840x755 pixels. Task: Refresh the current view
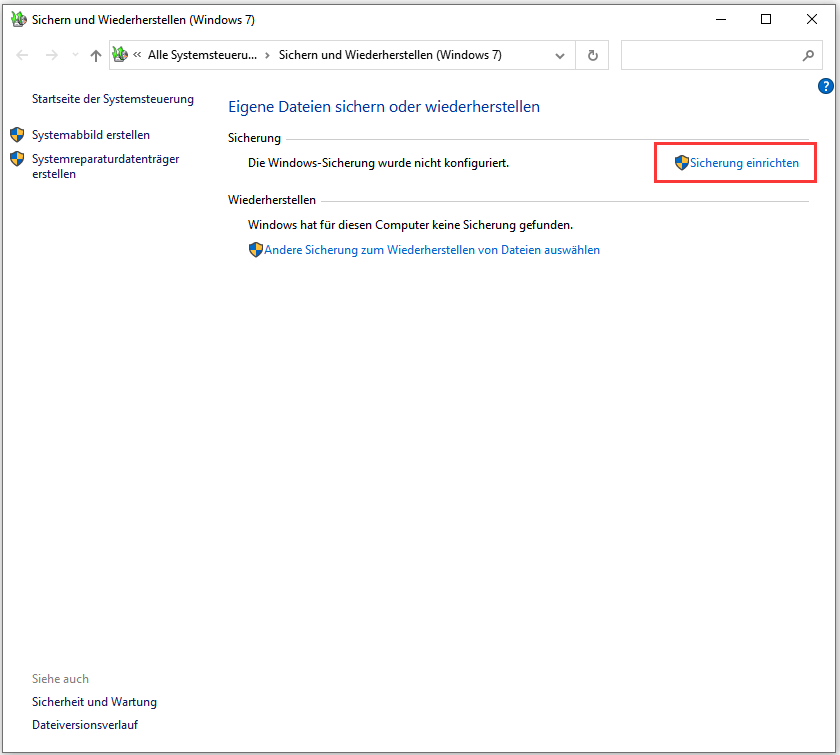point(592,55)
